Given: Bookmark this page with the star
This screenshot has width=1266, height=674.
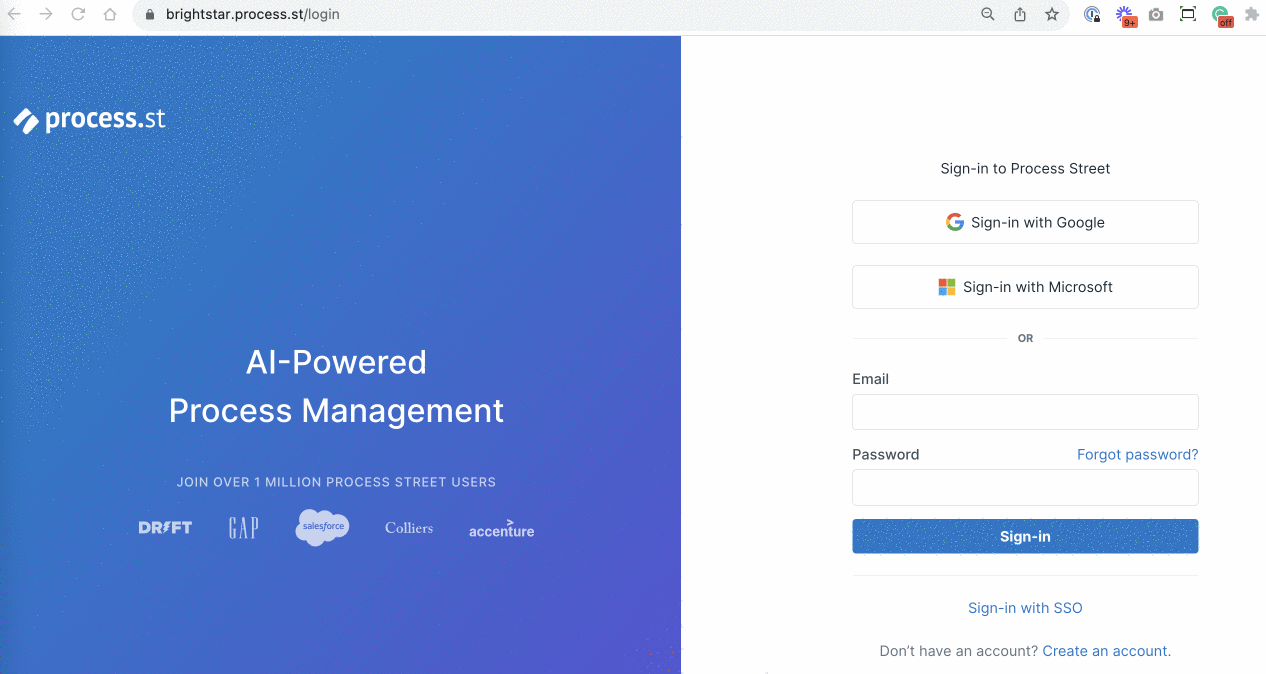Looking at the screenshot, I should click(x=1052, y=14).
